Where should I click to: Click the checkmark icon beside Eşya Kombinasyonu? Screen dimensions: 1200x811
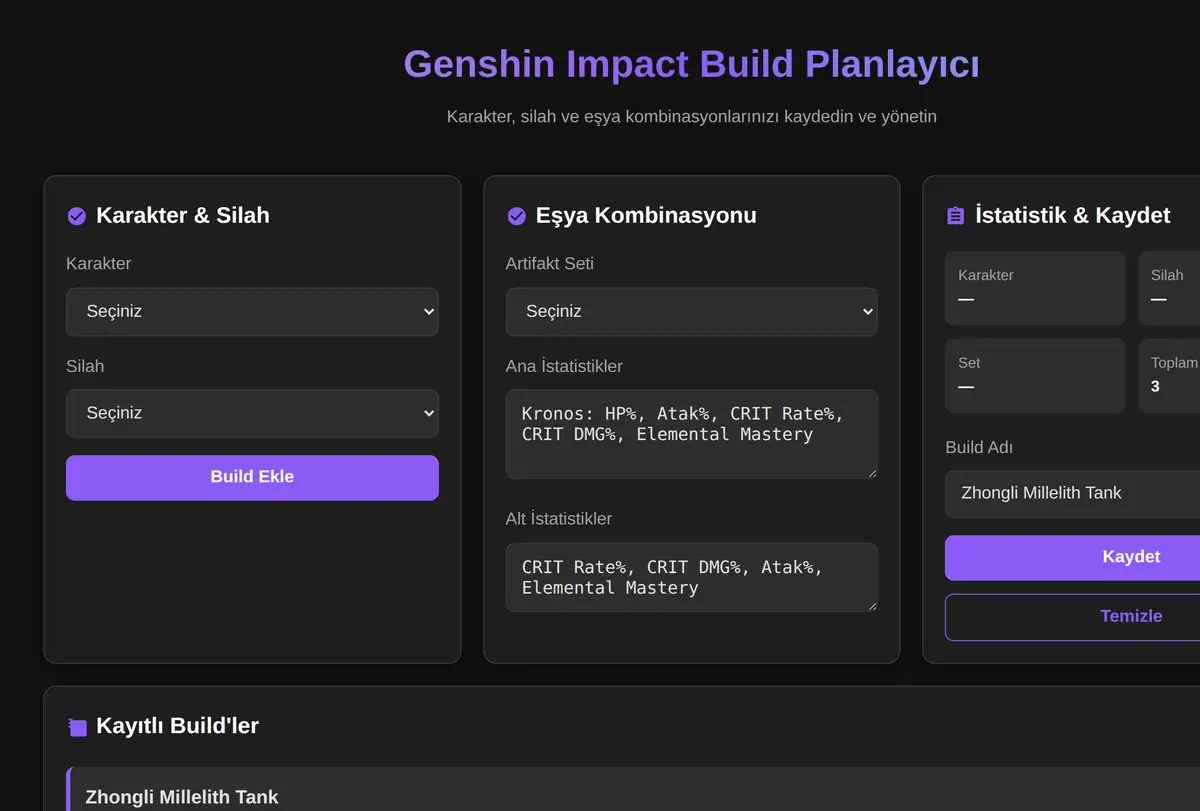click(x=516, y=216)
